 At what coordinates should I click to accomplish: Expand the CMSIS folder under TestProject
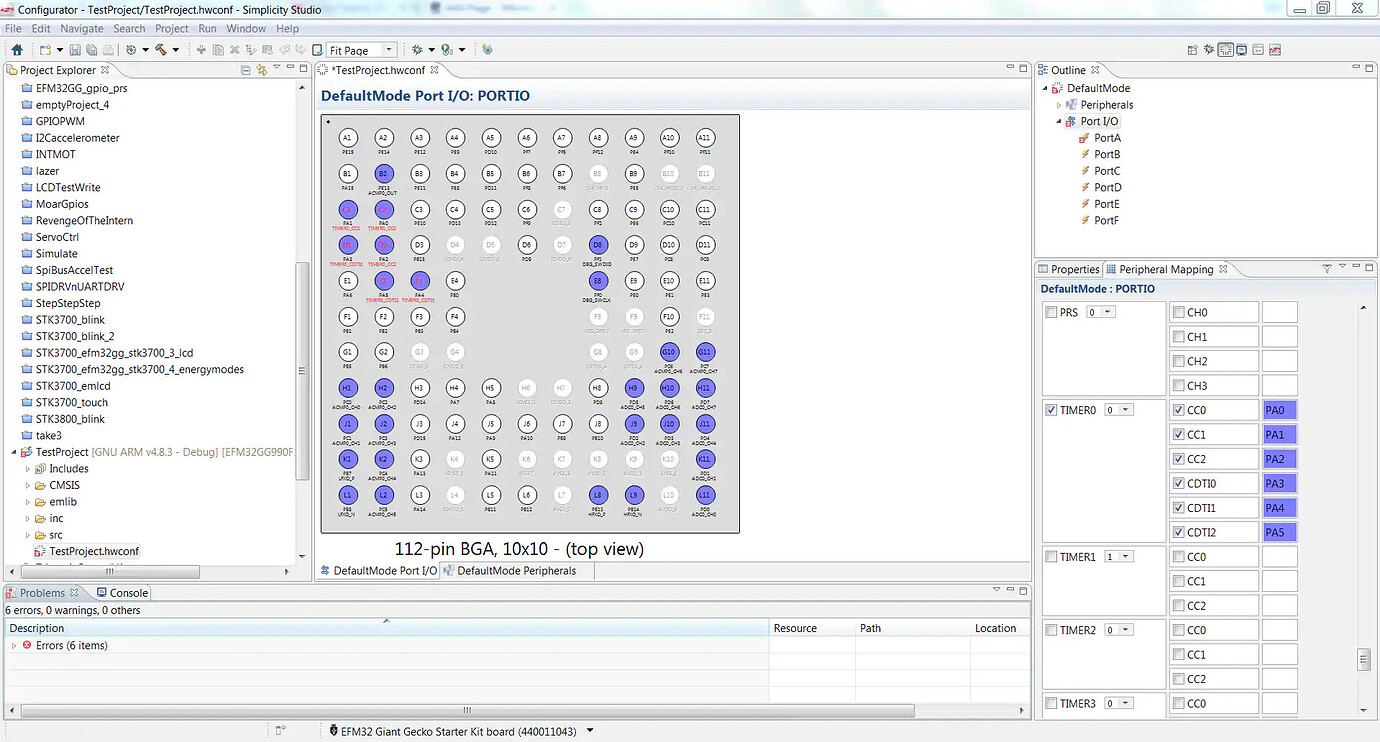(29, 485)
